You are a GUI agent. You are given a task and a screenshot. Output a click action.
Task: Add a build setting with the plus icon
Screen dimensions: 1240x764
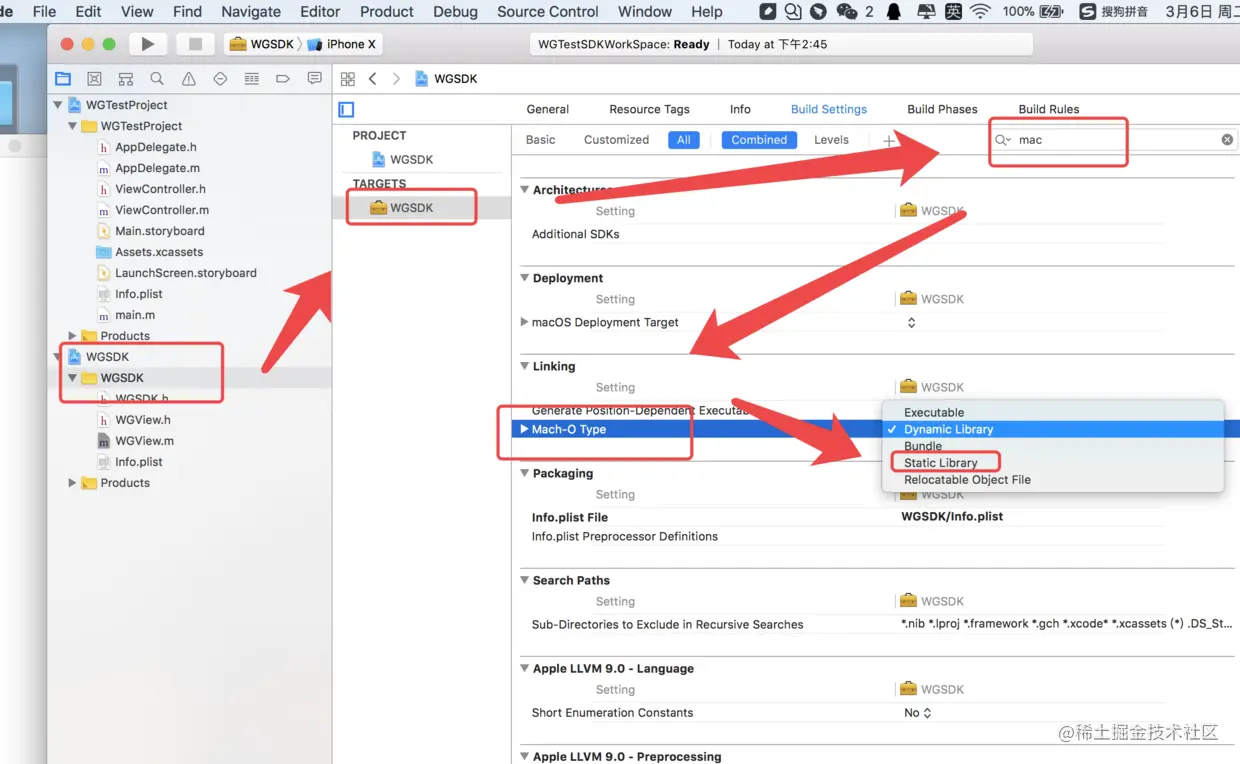[x=888, y=141]
